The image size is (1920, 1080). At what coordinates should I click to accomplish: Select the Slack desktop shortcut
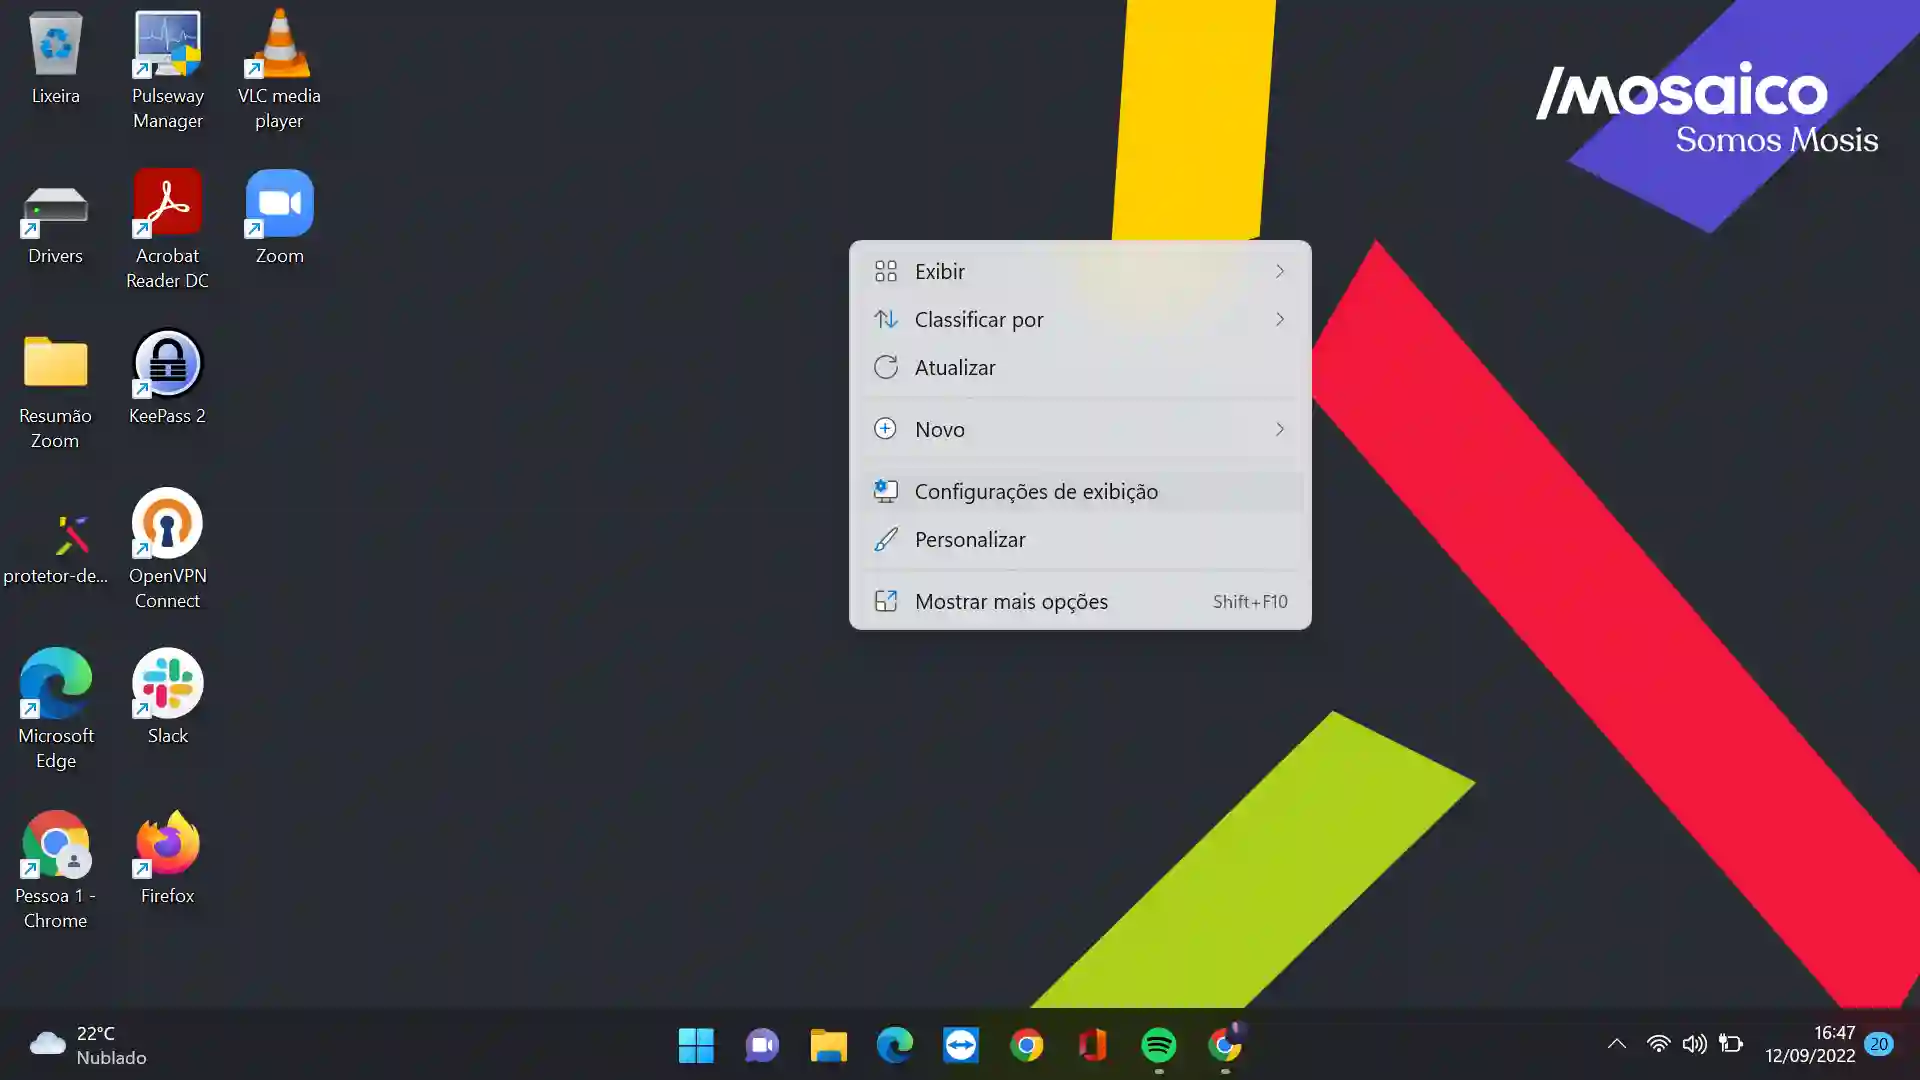pos(167,698)
